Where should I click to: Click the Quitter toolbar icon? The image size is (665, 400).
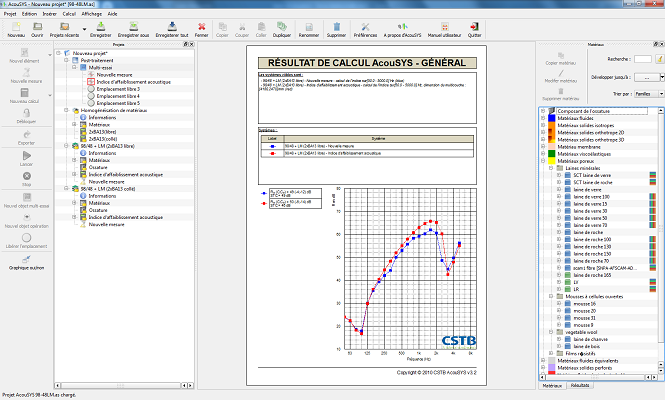click(474, 27)
